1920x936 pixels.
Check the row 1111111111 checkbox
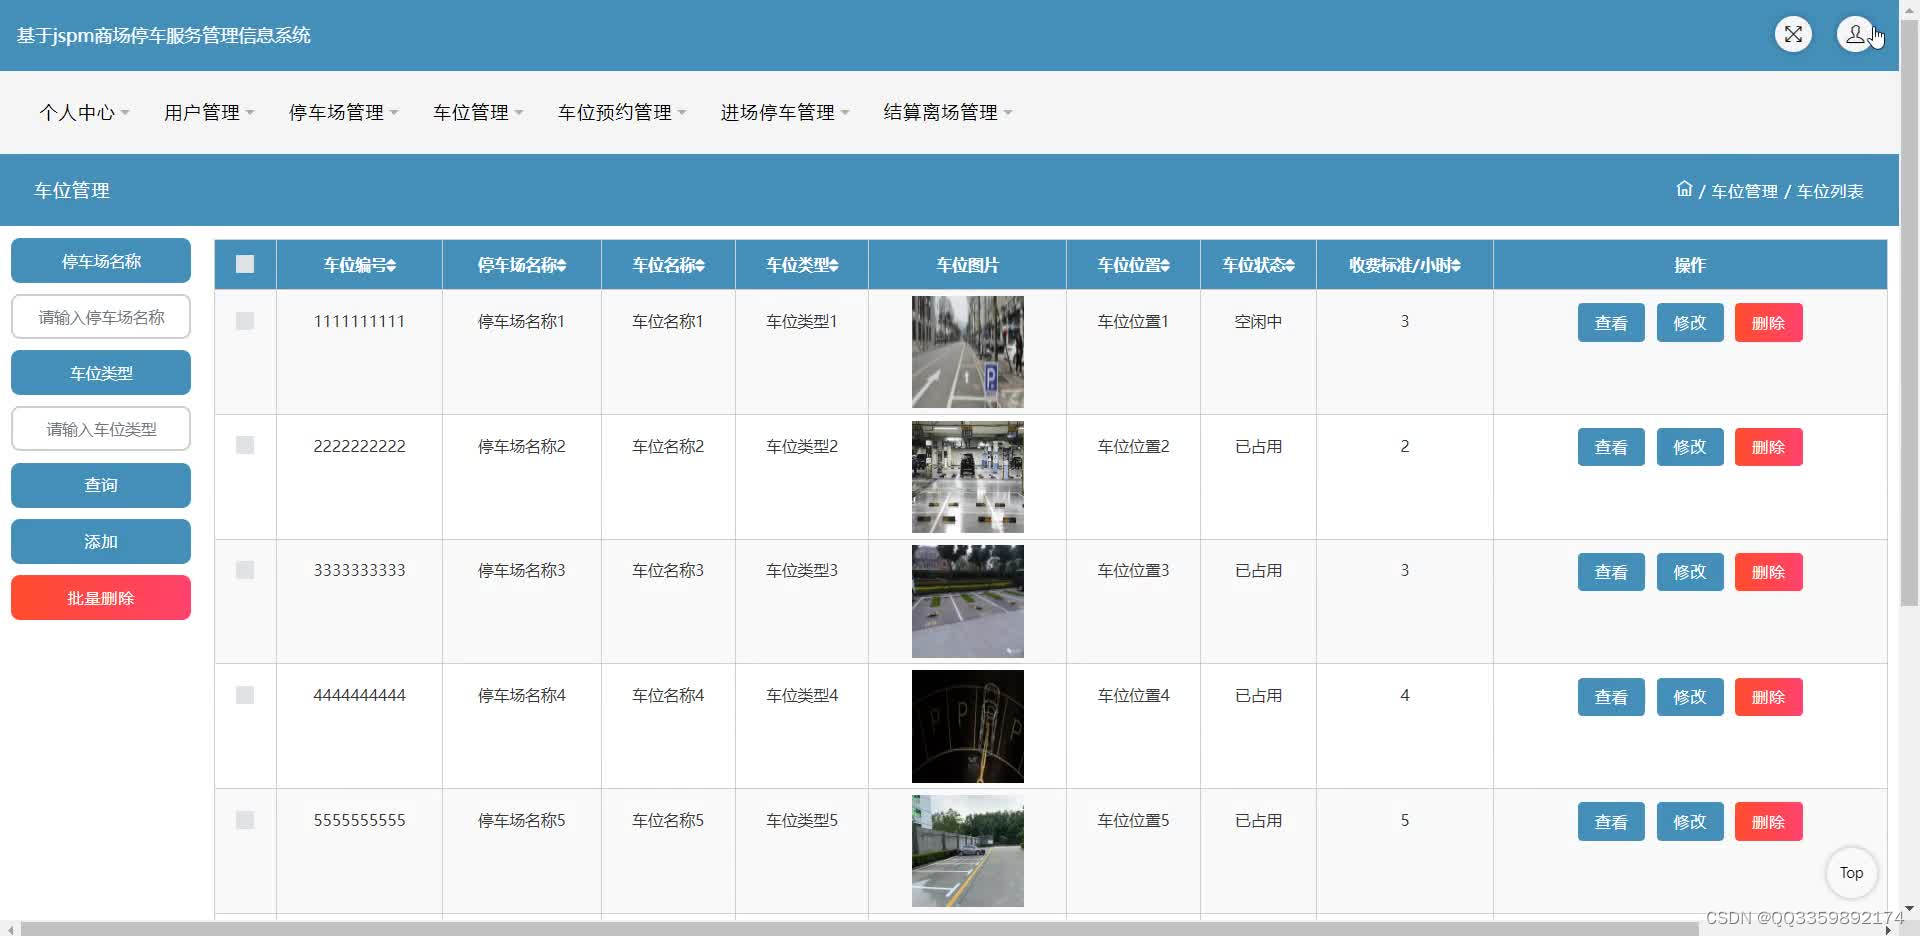tap(245, 321)
